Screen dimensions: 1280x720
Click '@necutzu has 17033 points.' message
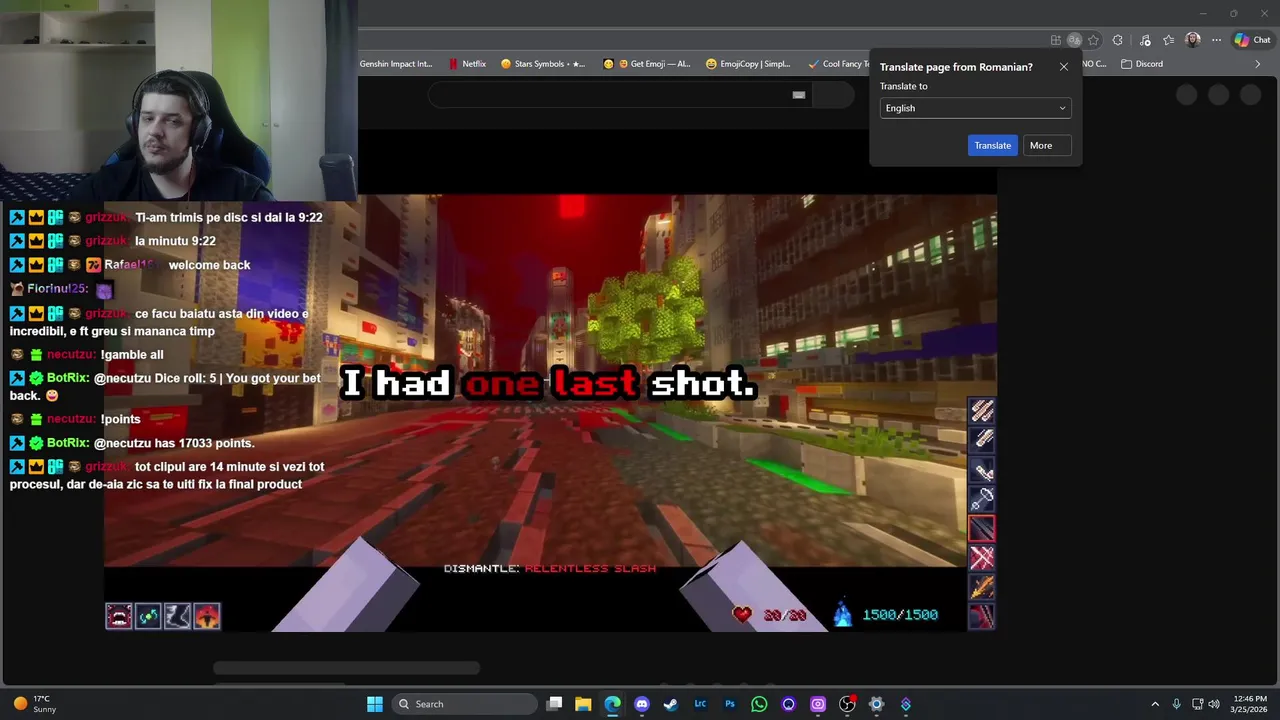pyautogui.click(x=174, y=443)
